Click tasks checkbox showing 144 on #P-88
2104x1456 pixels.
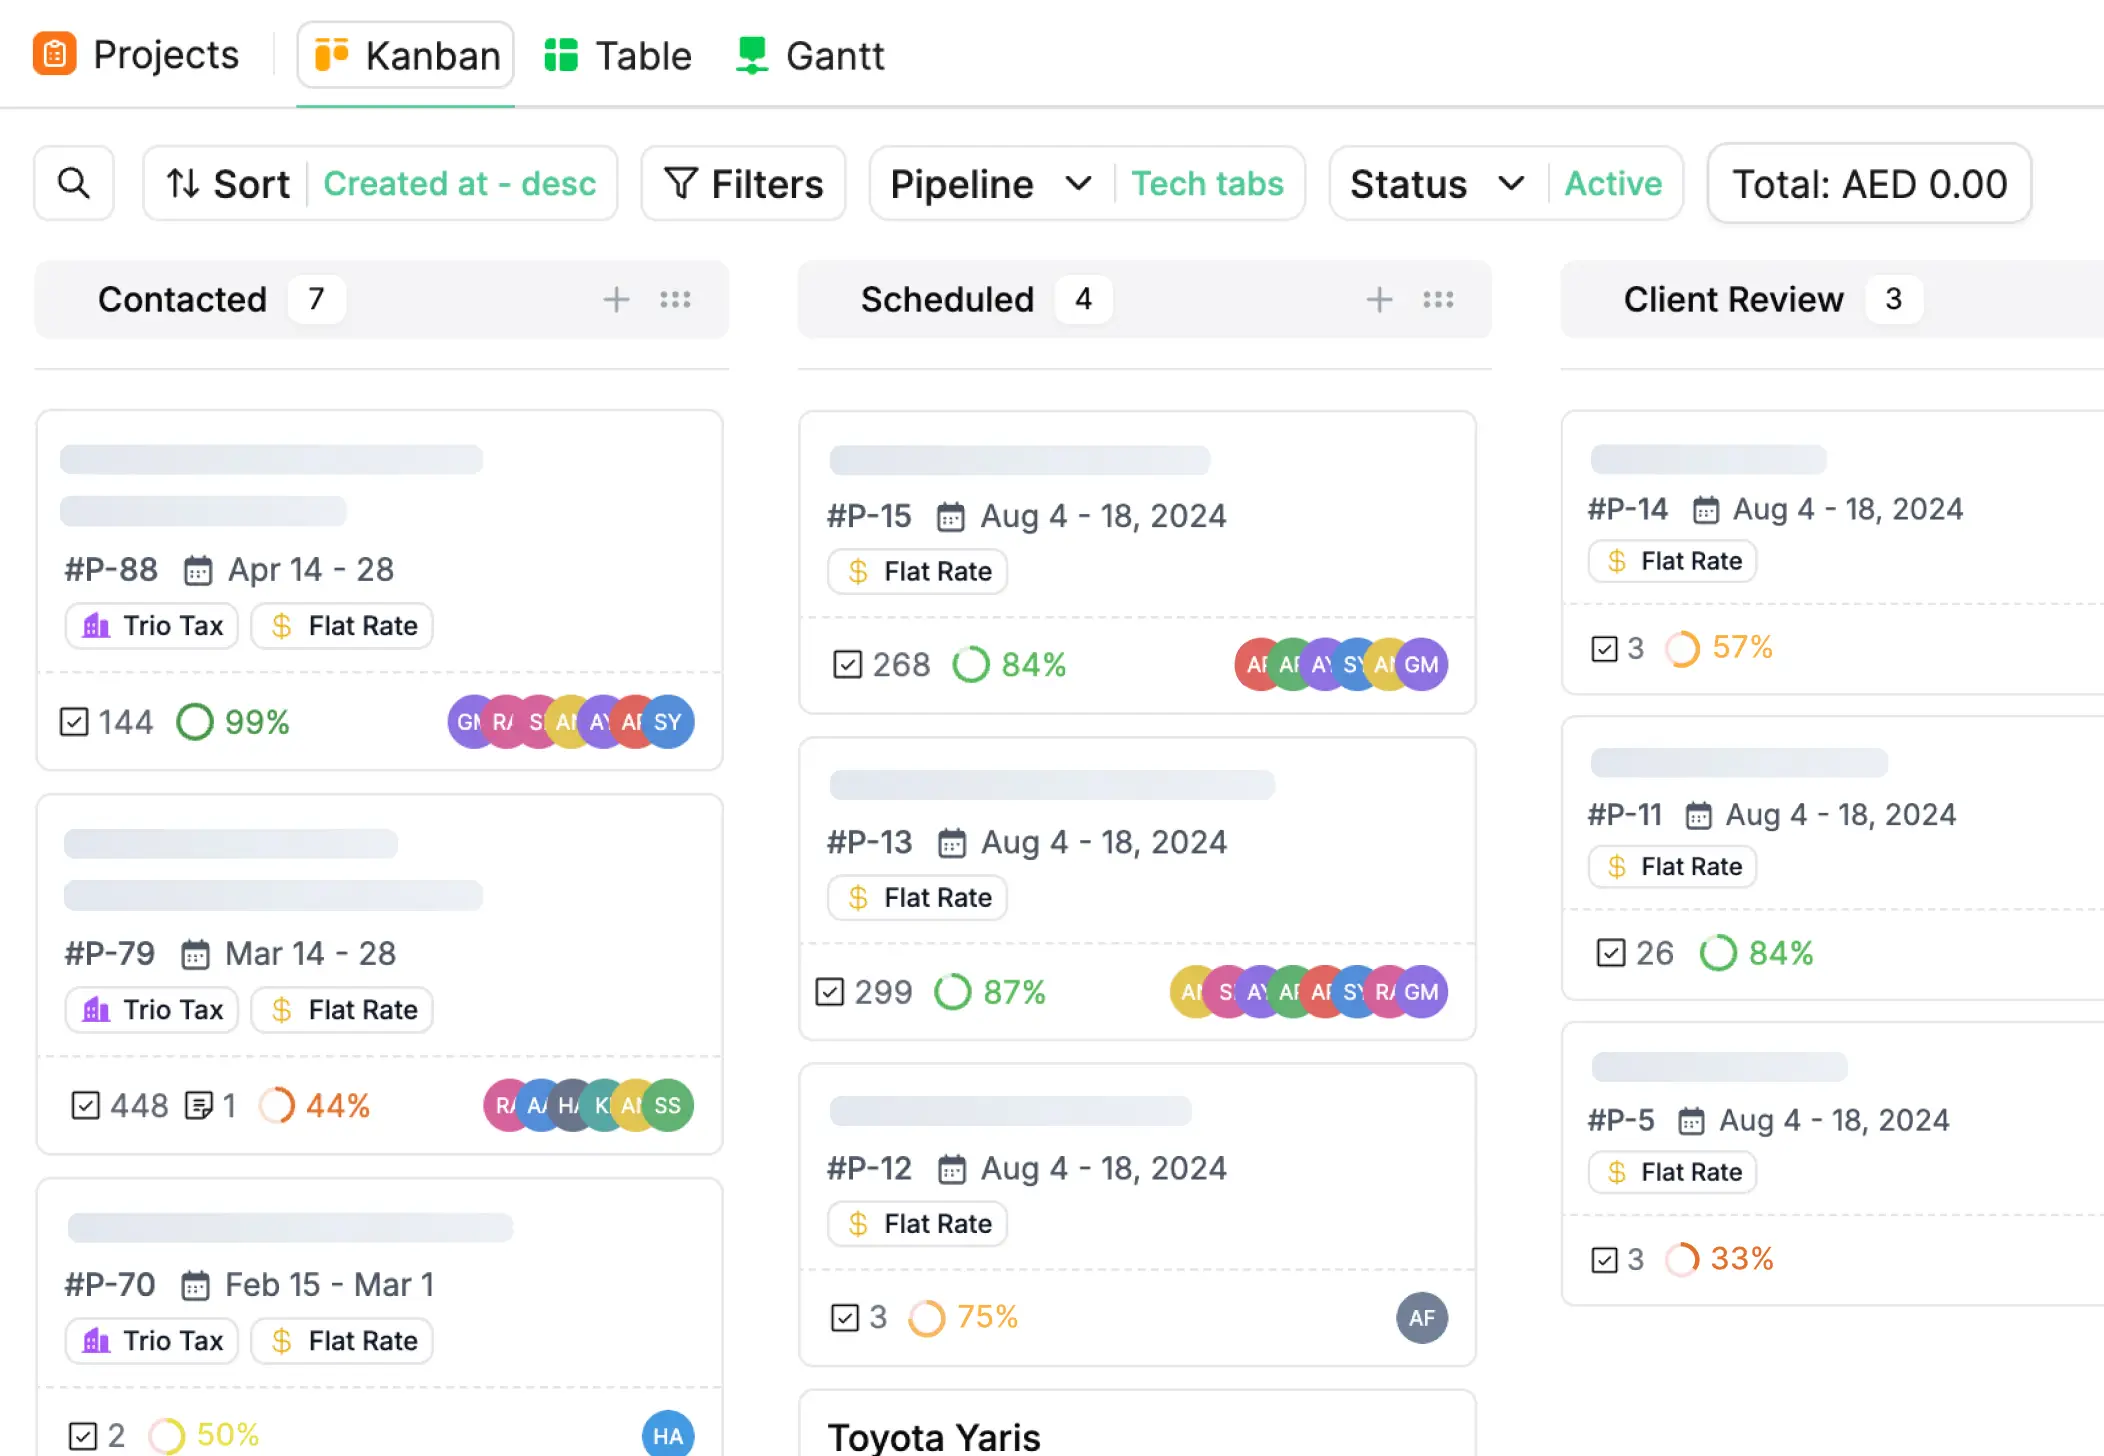(x=74, y=721)
